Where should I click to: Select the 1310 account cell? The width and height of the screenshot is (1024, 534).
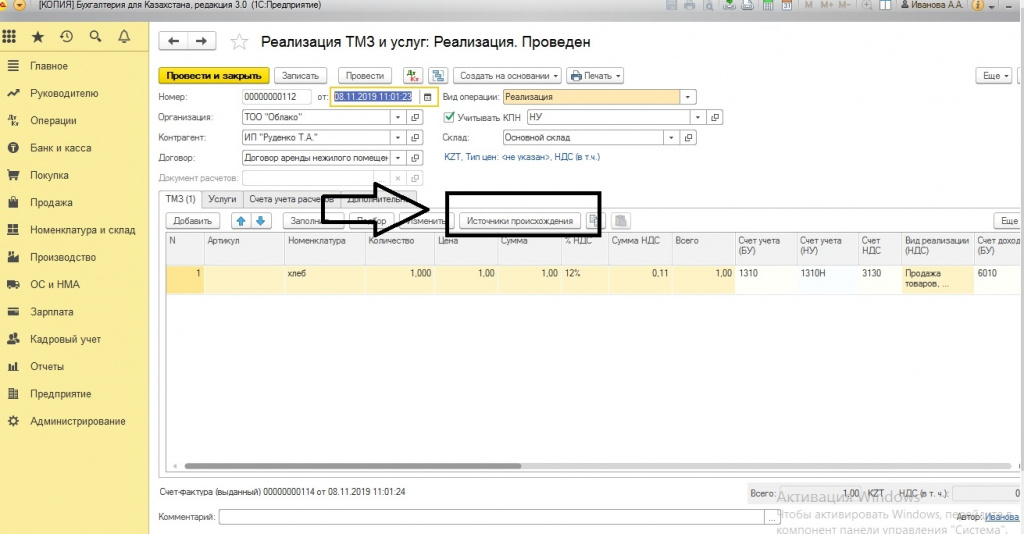(x=765, y=279)
